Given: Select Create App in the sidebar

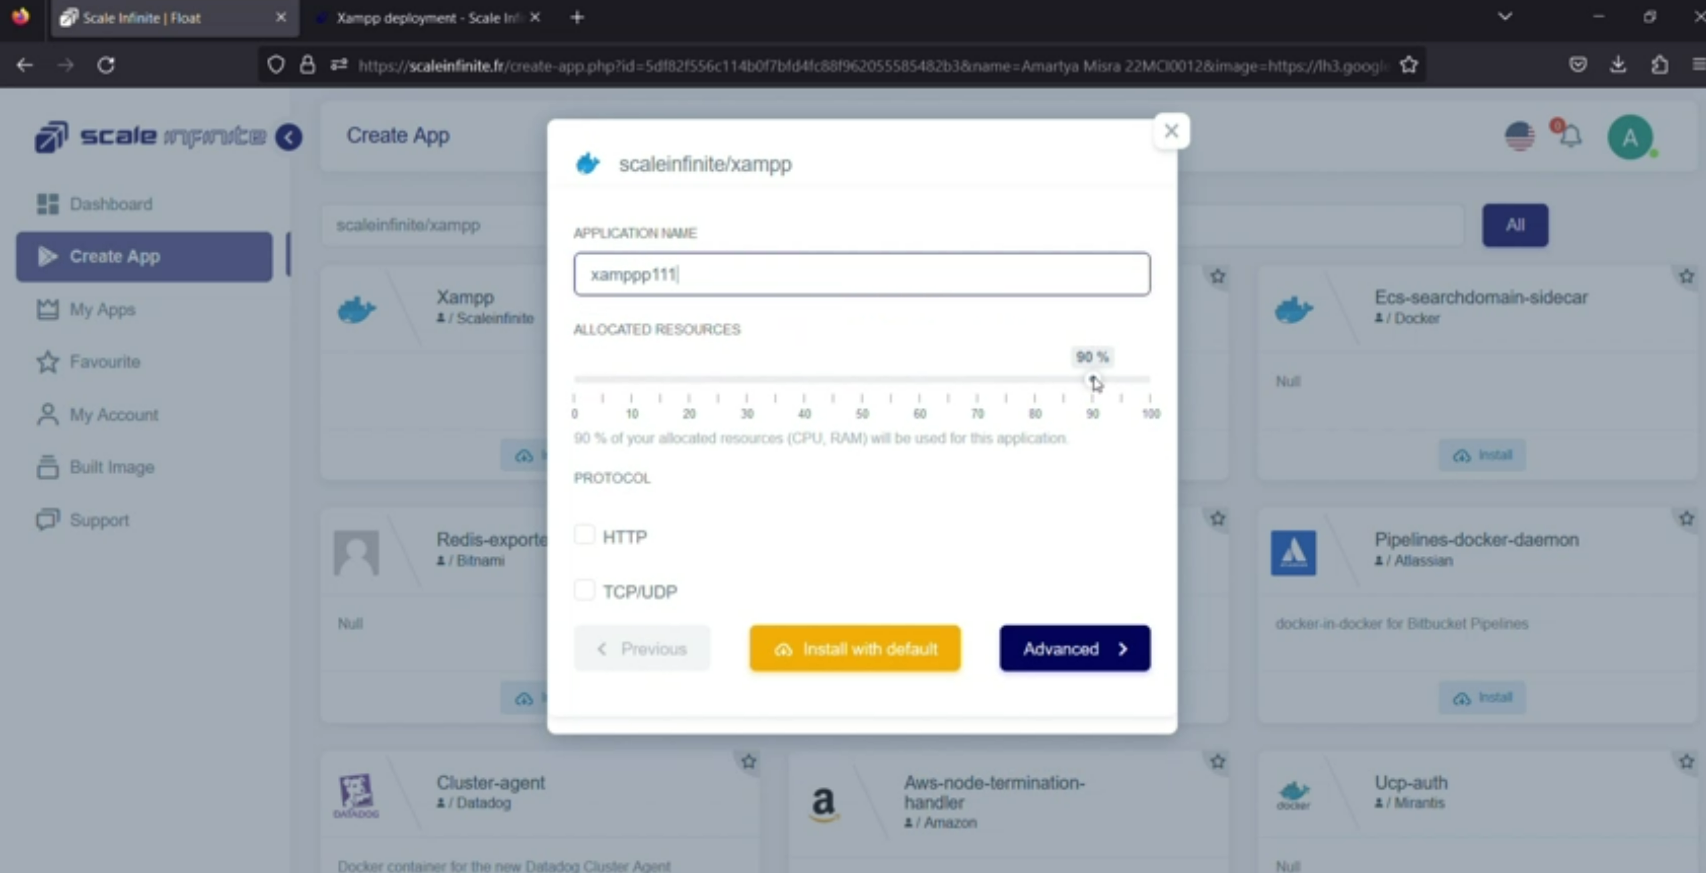Looking at the screenshot, I should click(x=144, y=257).
